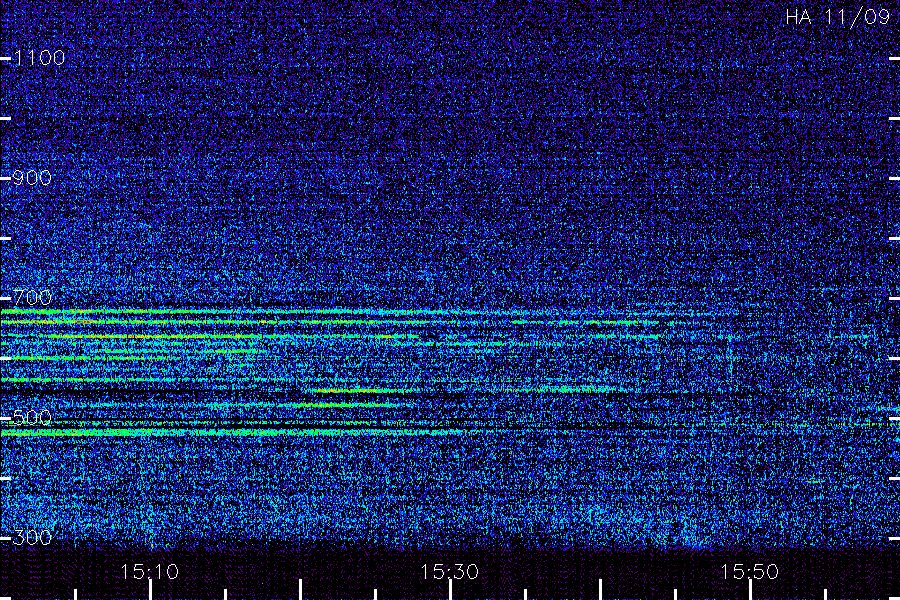Click the 700 frequency axis label

(32, 297)
